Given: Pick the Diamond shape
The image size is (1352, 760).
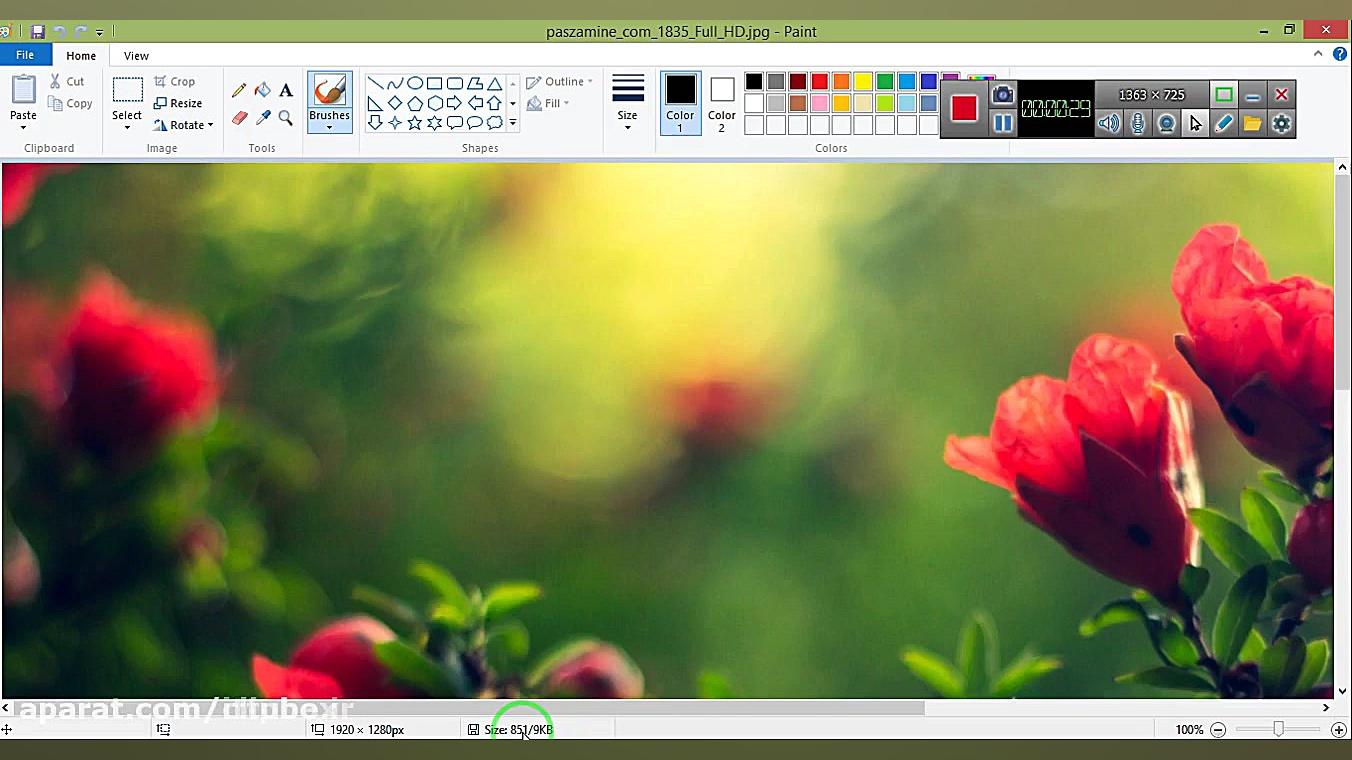Looking at the screenshot, I should (395, 103).
